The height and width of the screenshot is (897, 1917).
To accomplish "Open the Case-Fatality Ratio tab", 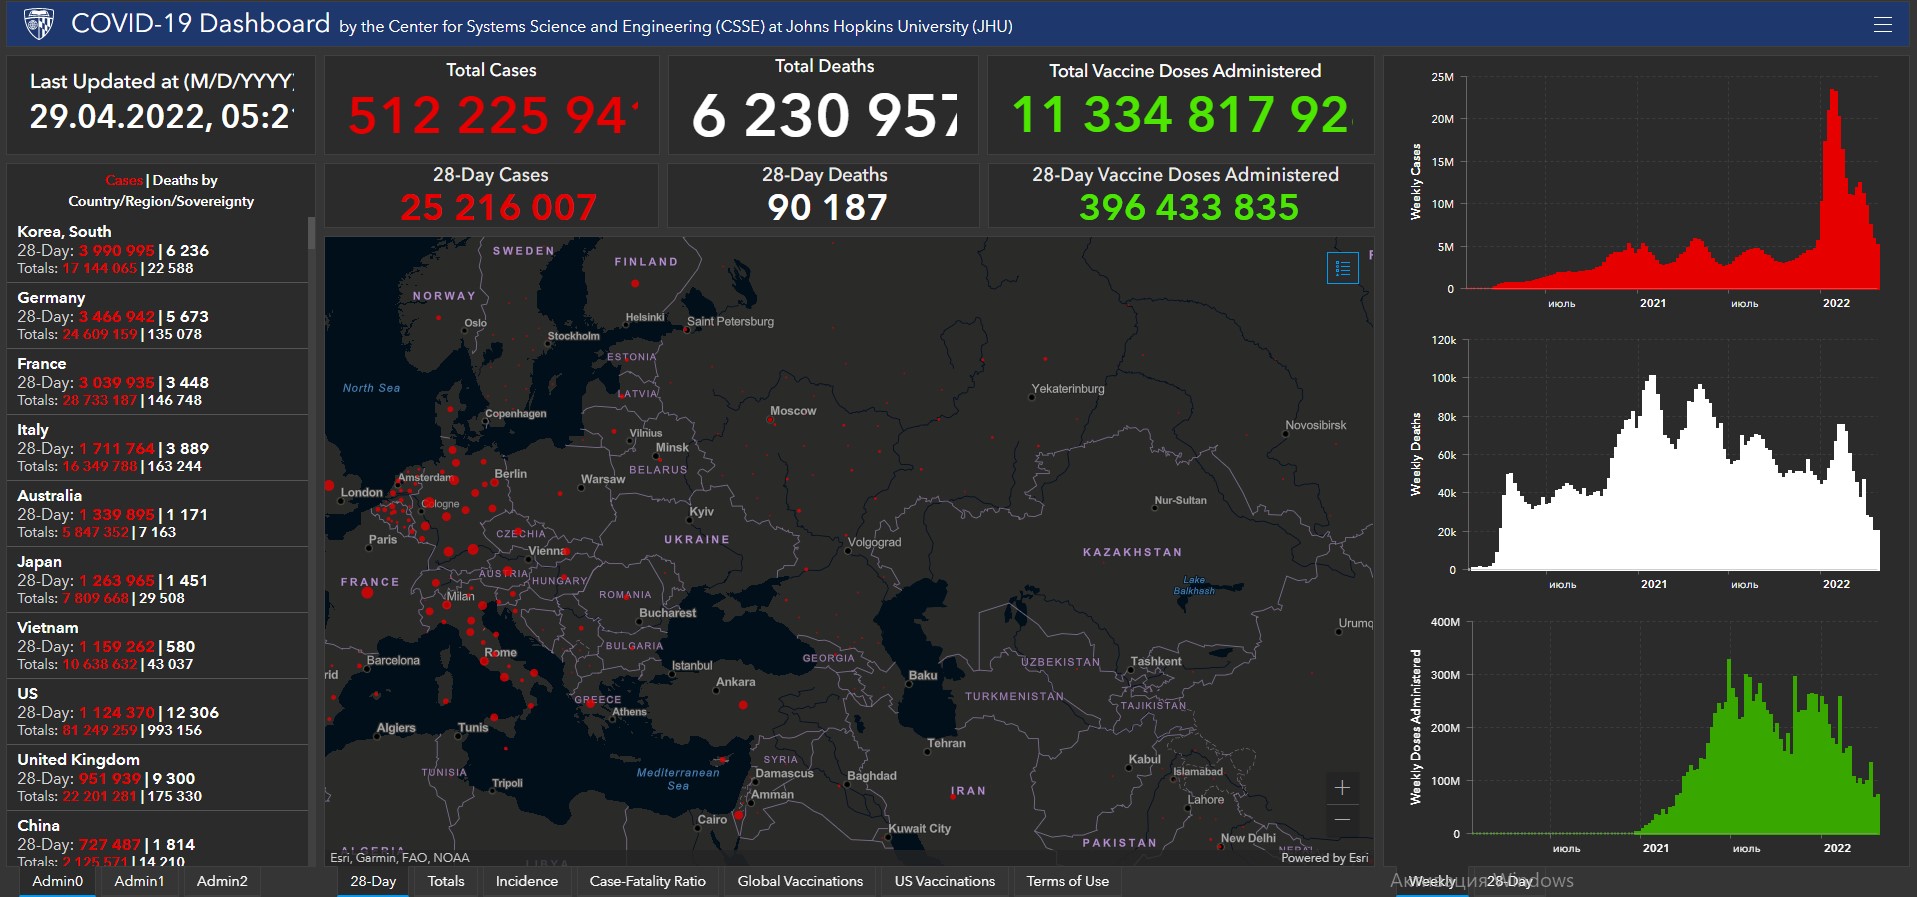I will coord(647,881).
